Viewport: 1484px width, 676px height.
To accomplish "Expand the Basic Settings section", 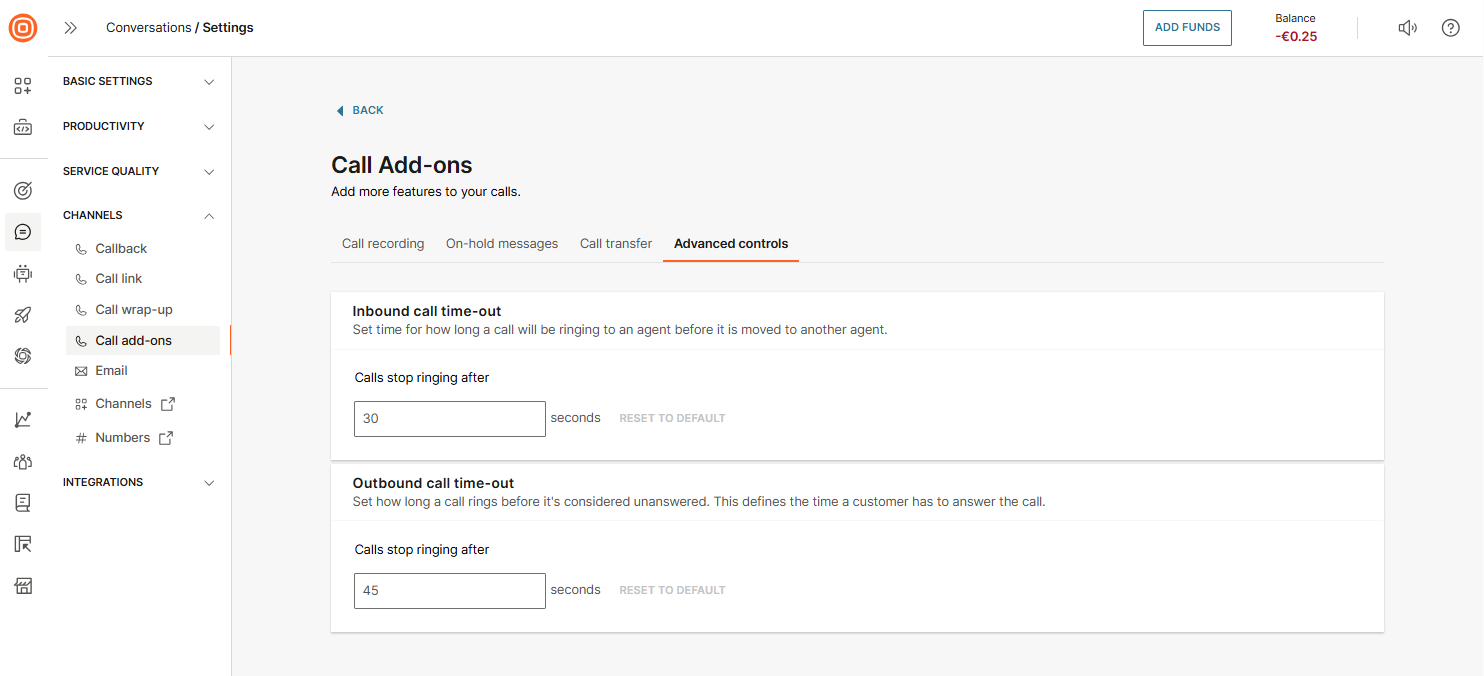I will [139, 82].
